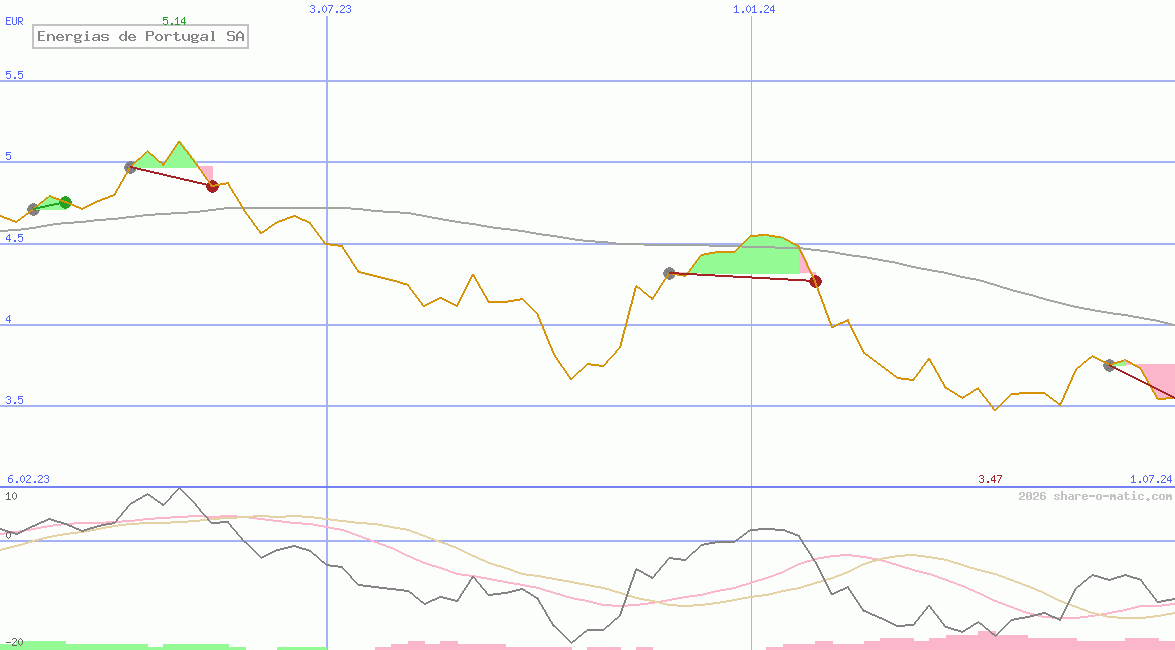Viewport: 1175px width, 650px height.
Task: Select the red exit dot near the 5 EUR line
Action: pos(212,186)
